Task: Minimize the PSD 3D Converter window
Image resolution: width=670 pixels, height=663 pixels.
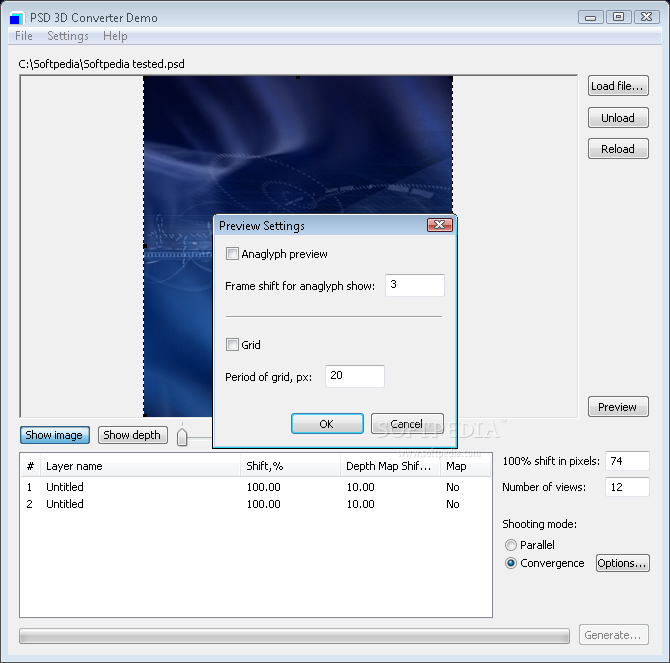Action: click(591, 17)
